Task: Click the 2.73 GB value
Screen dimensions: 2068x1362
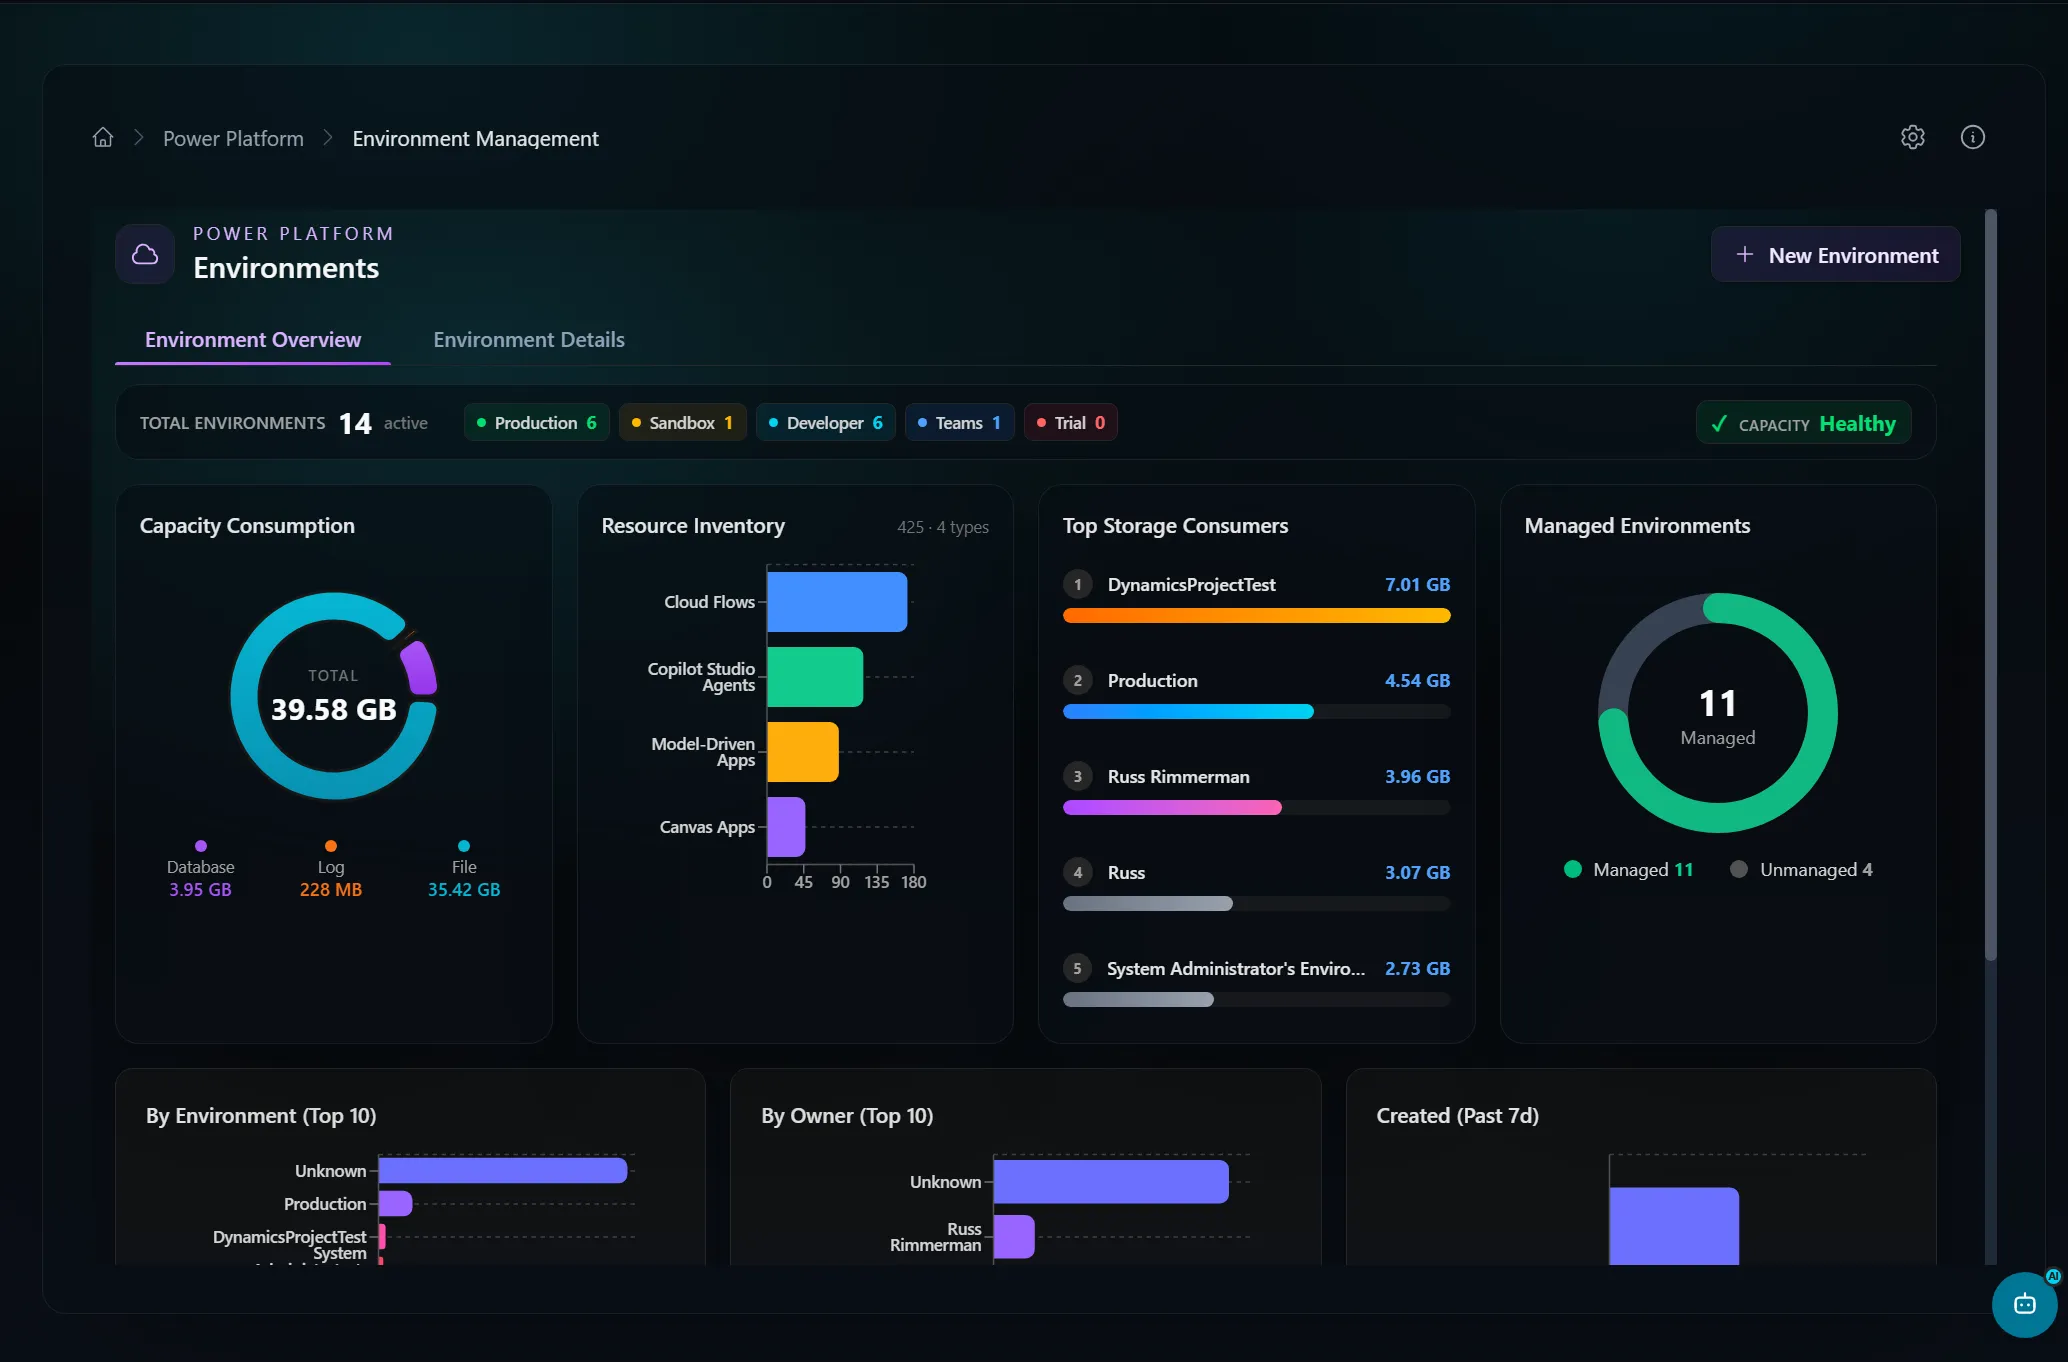Action: pyautogui.click(x=1417, y=969)
